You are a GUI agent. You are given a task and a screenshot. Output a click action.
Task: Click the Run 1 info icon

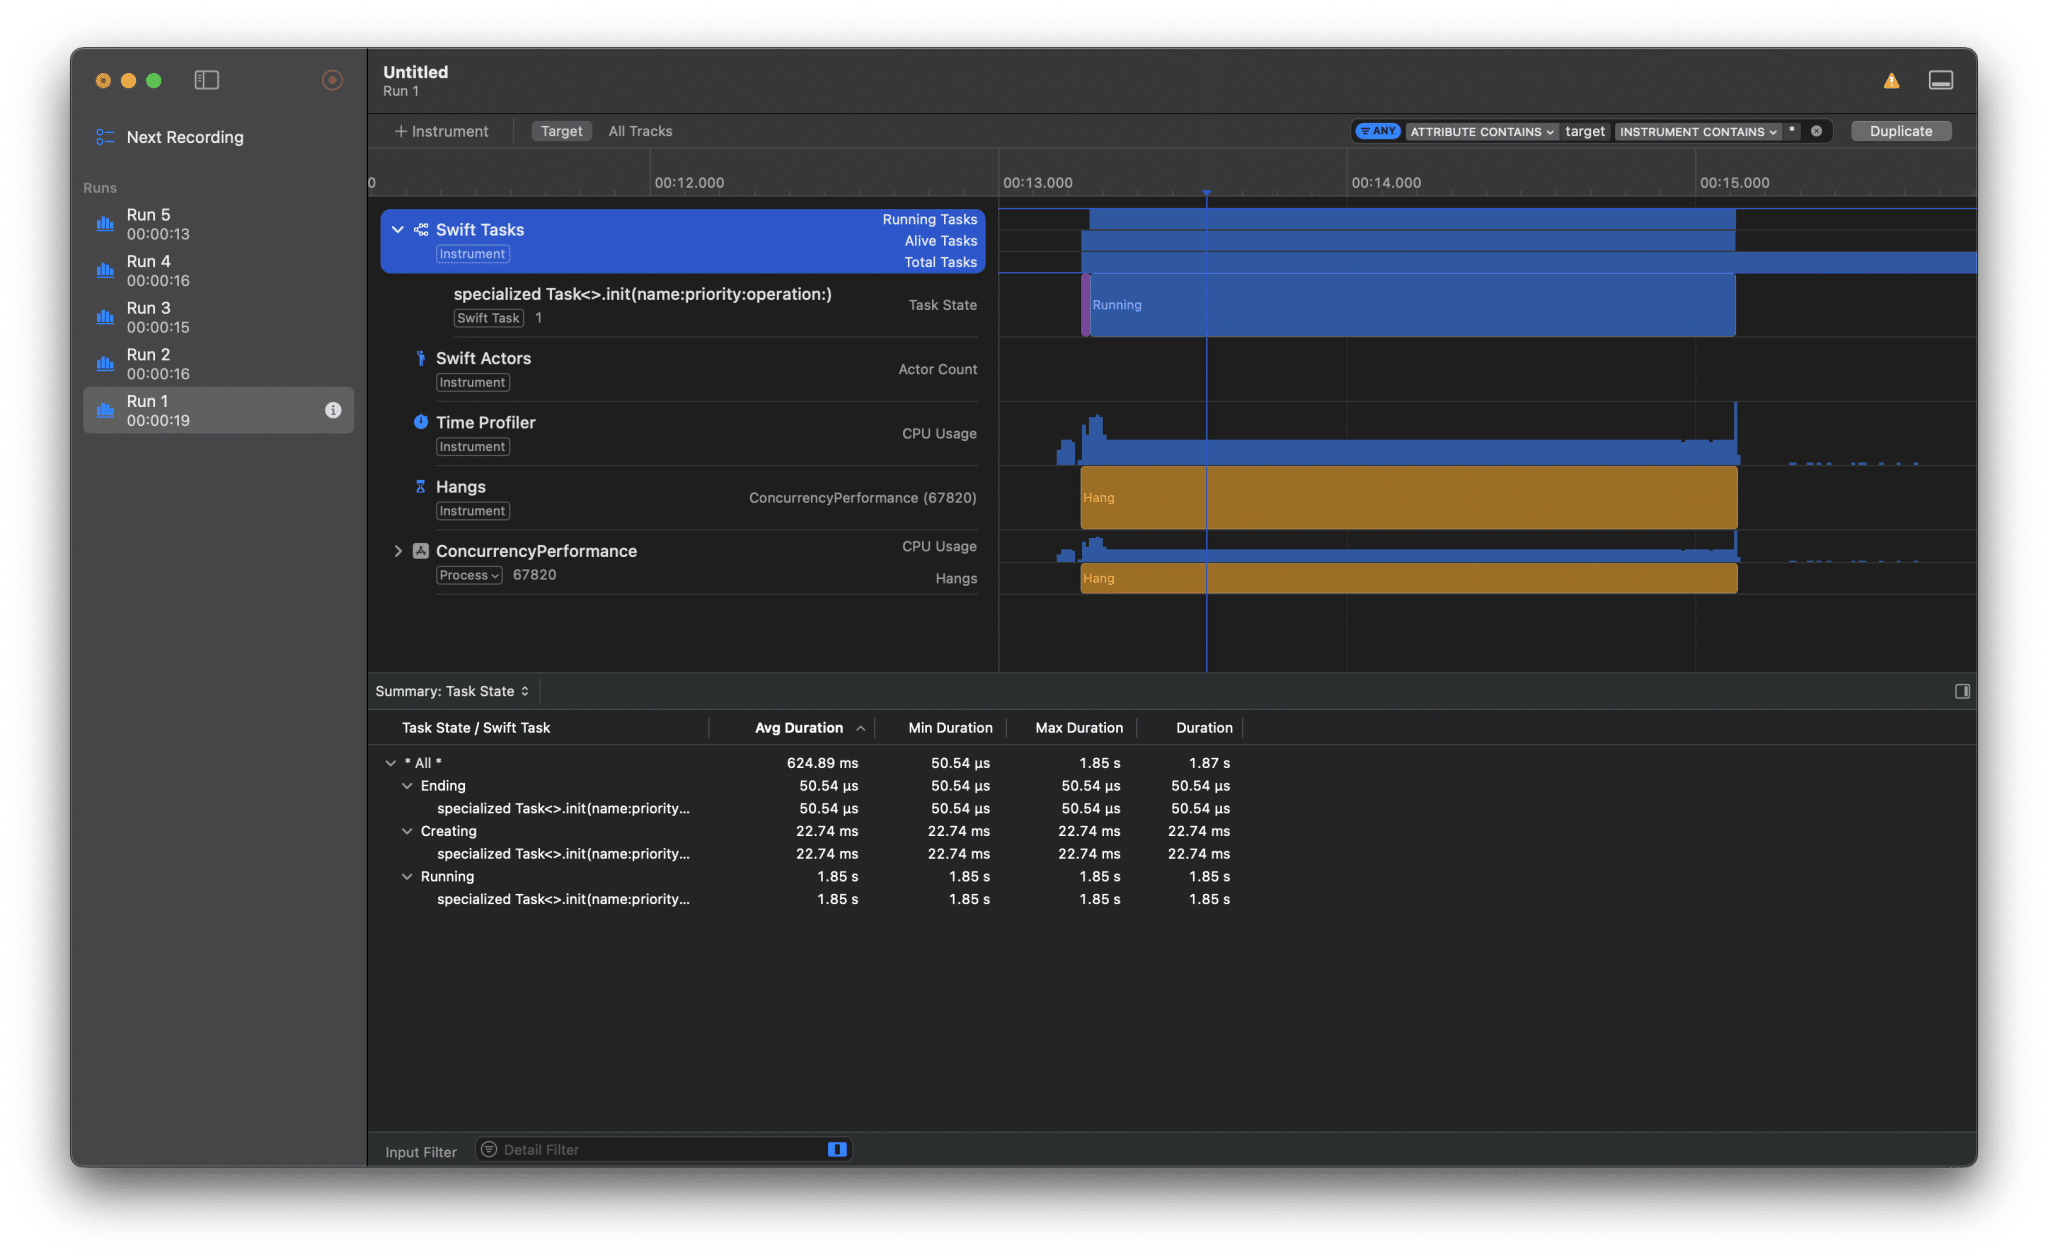333,410
